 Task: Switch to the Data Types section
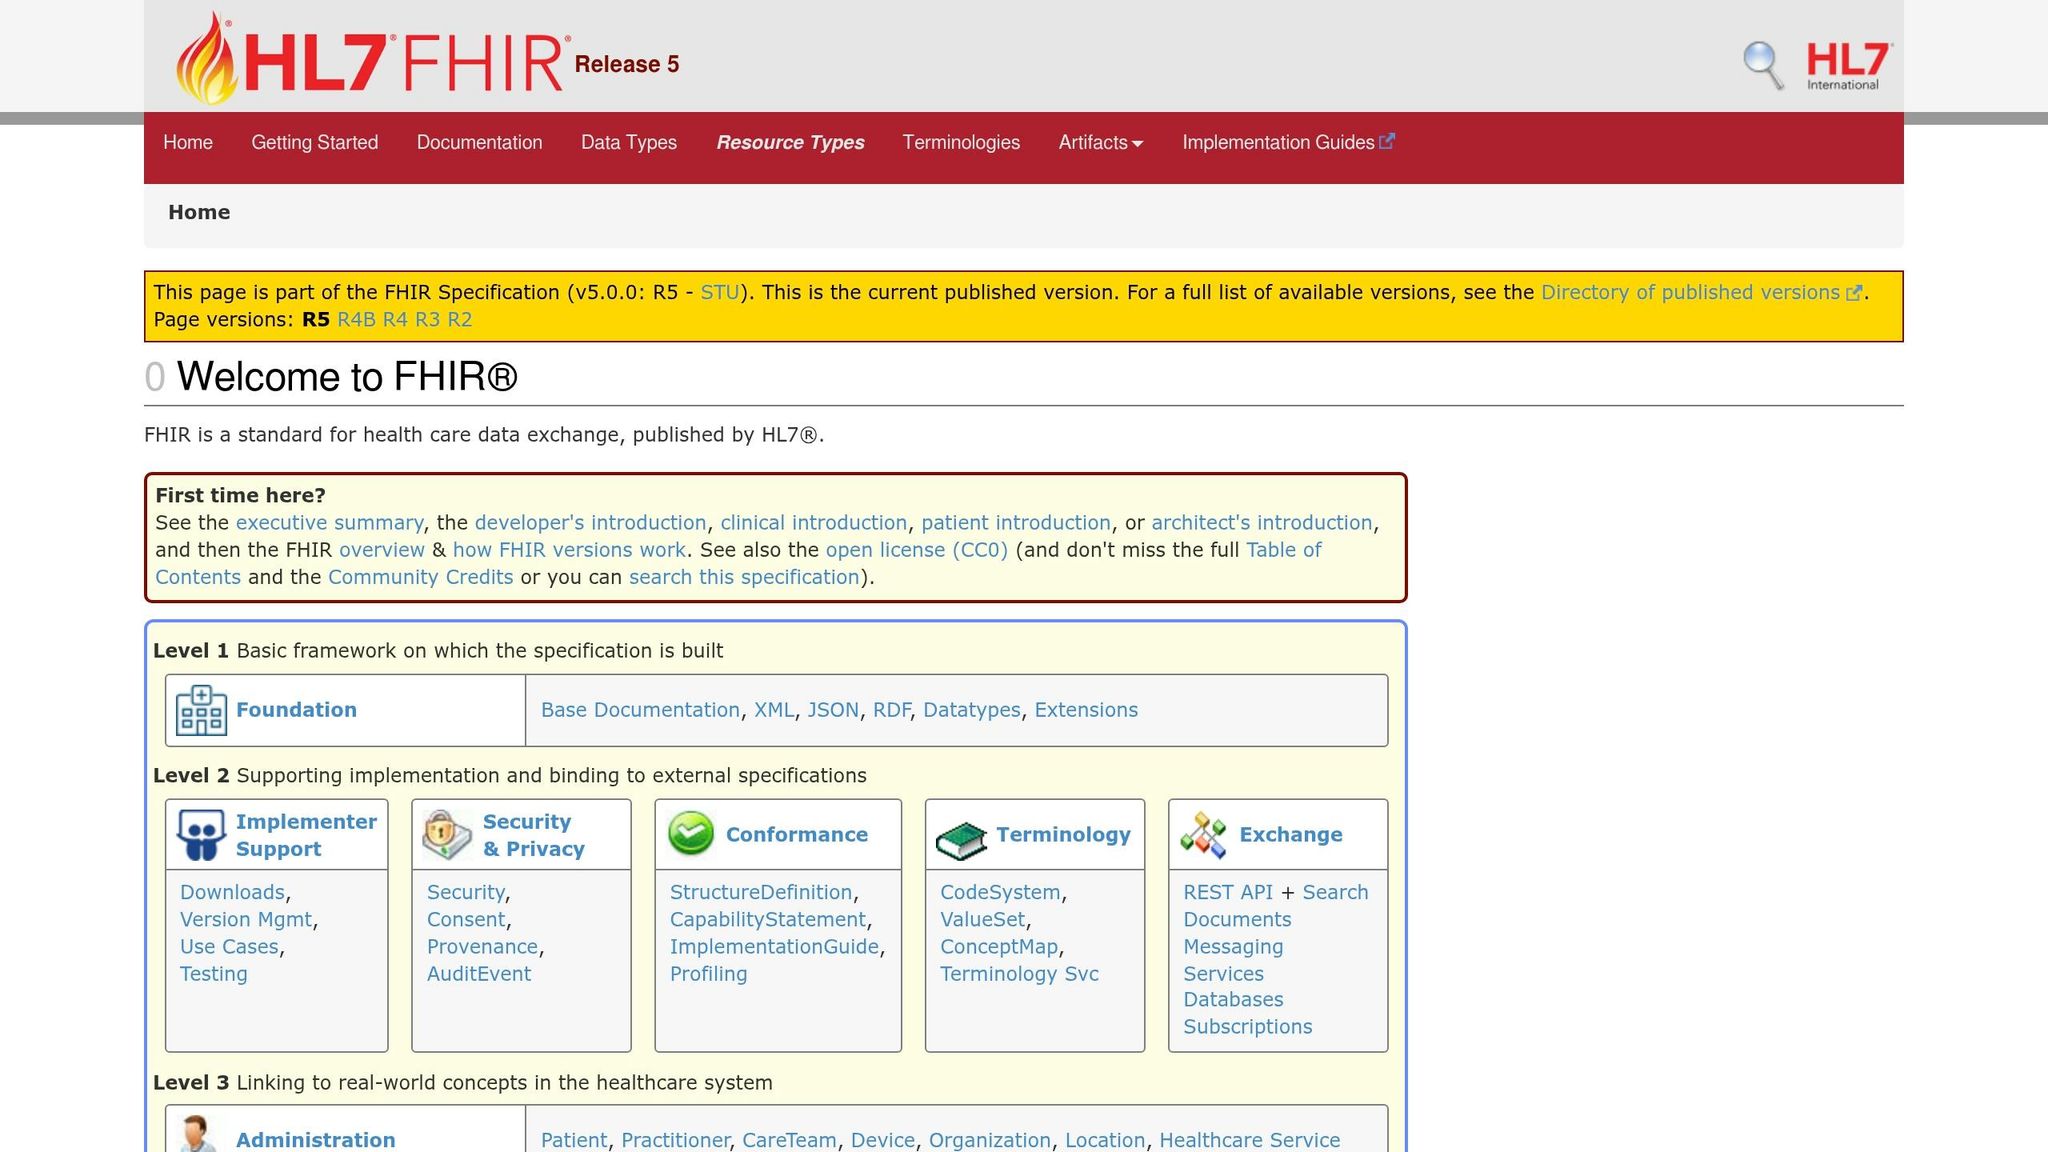[628, 143]
